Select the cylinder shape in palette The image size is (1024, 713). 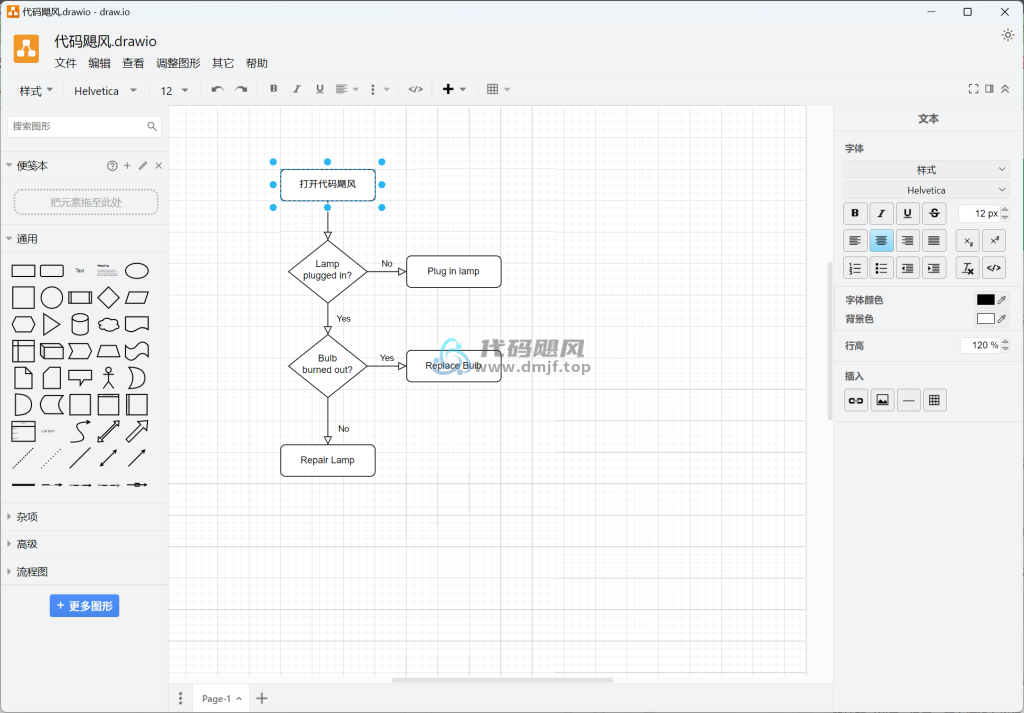tap(80, 325)
